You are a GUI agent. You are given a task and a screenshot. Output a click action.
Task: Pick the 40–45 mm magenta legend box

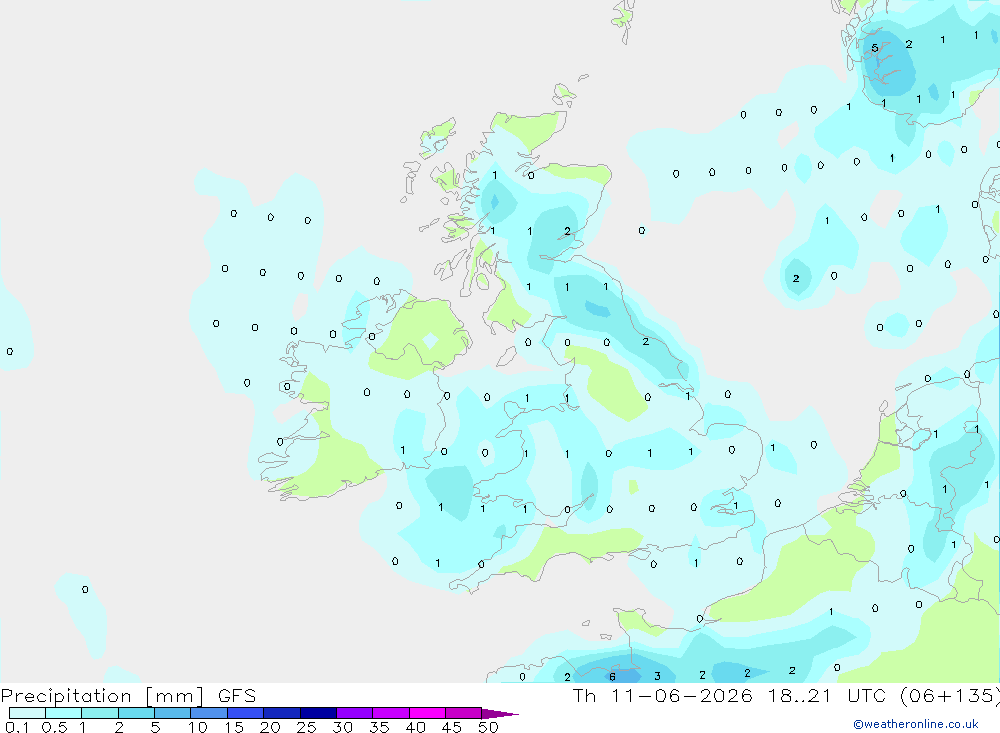point(427,713)
